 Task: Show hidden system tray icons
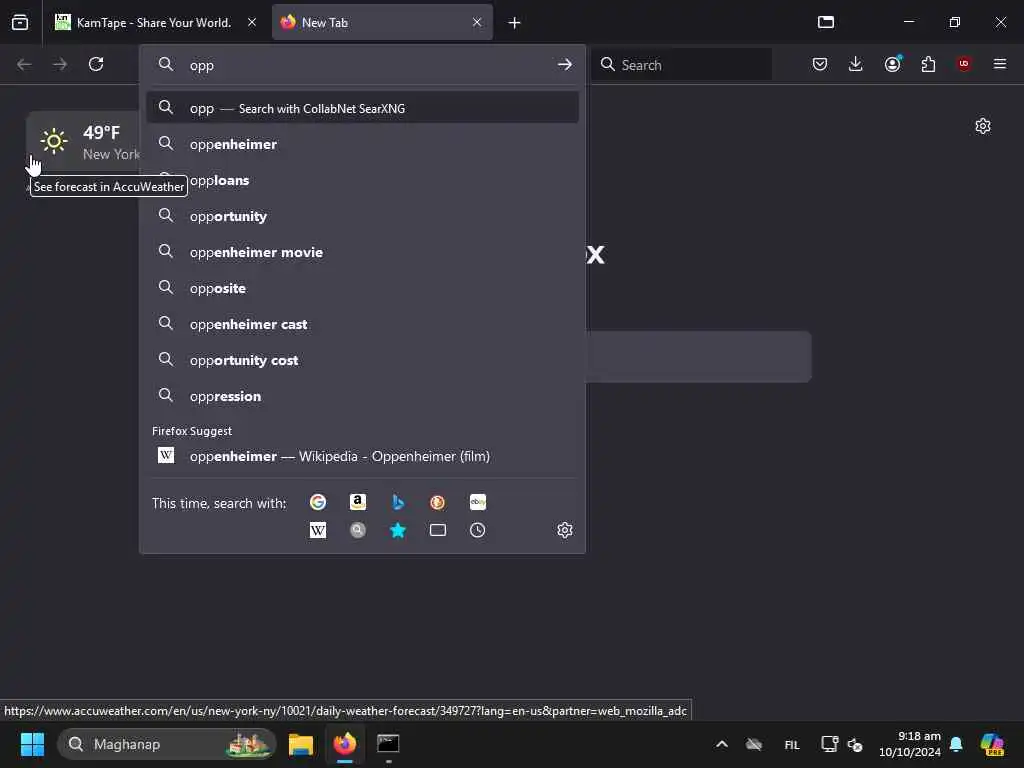click(722, 744)
